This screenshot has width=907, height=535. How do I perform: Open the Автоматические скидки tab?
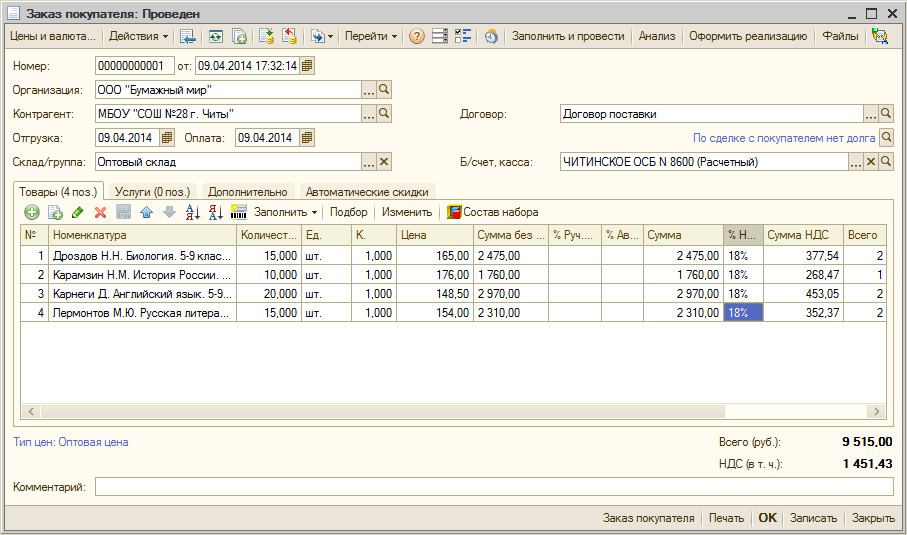coord(367,191)
